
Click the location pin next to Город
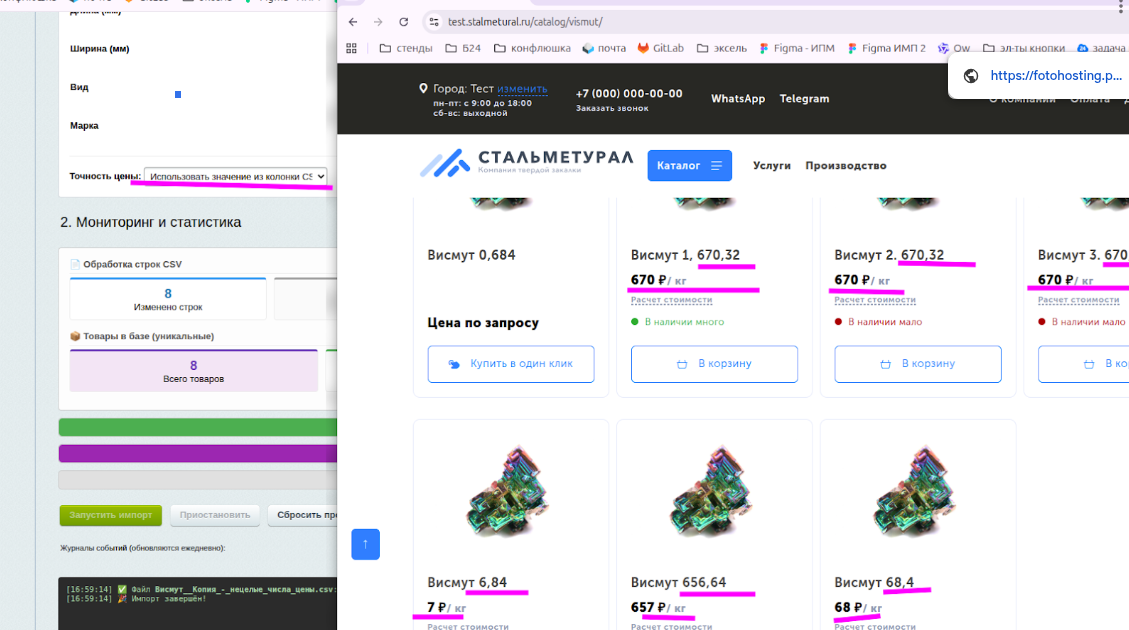[424, 89]
